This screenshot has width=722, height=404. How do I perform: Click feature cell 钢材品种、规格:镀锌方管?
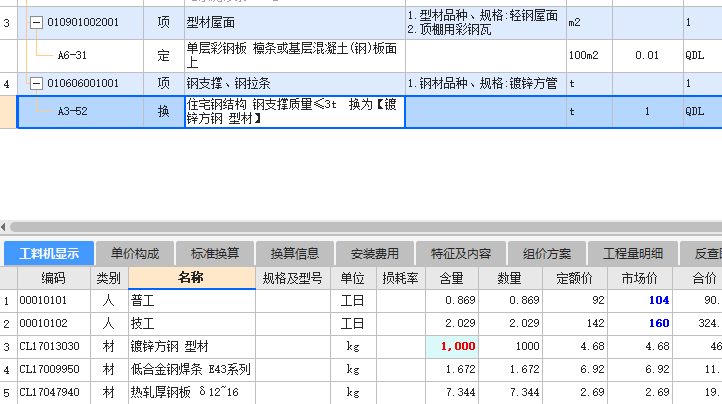click(486, 83)
